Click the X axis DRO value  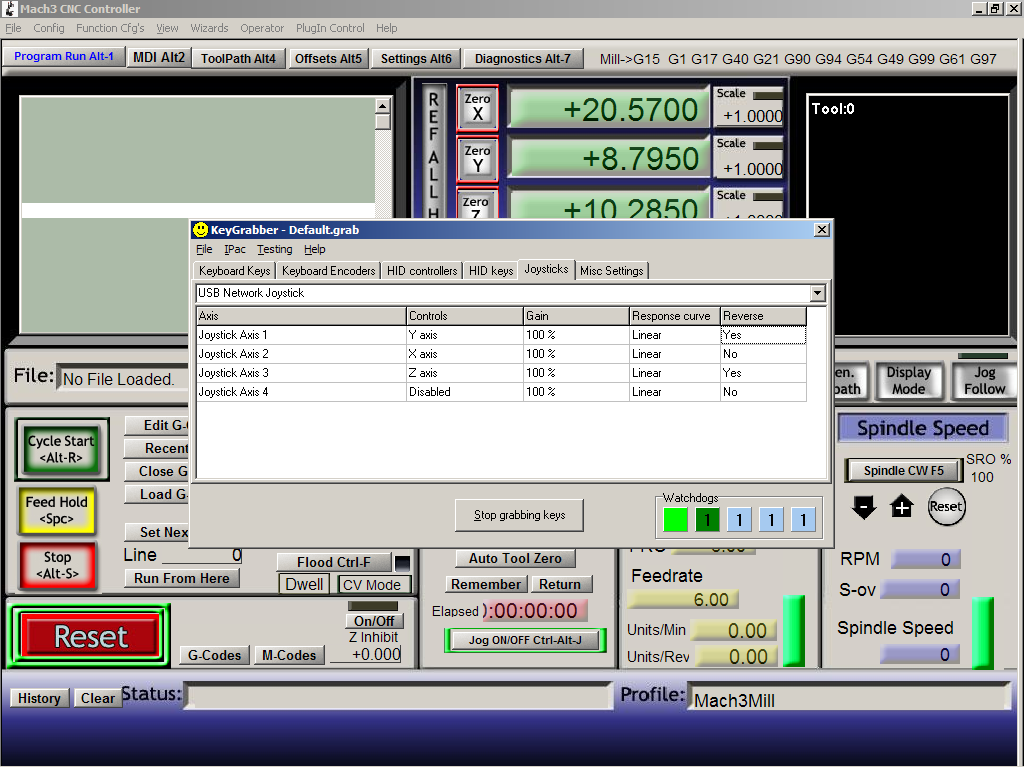(609, 108)
